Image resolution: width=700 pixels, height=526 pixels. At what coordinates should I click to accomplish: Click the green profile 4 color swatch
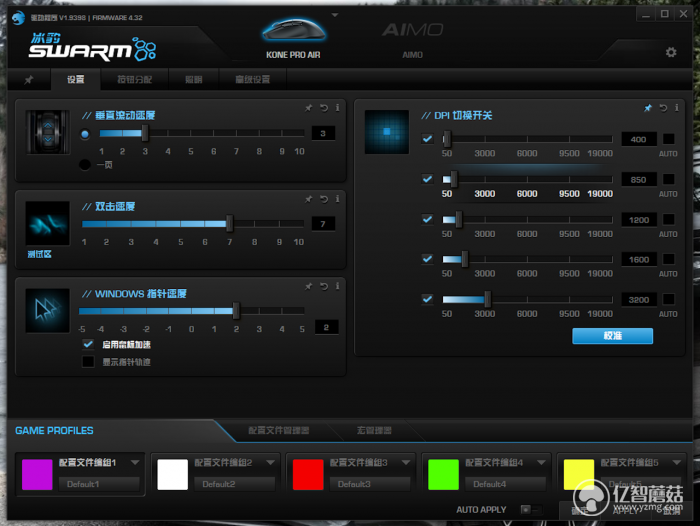tap(443, 475)
